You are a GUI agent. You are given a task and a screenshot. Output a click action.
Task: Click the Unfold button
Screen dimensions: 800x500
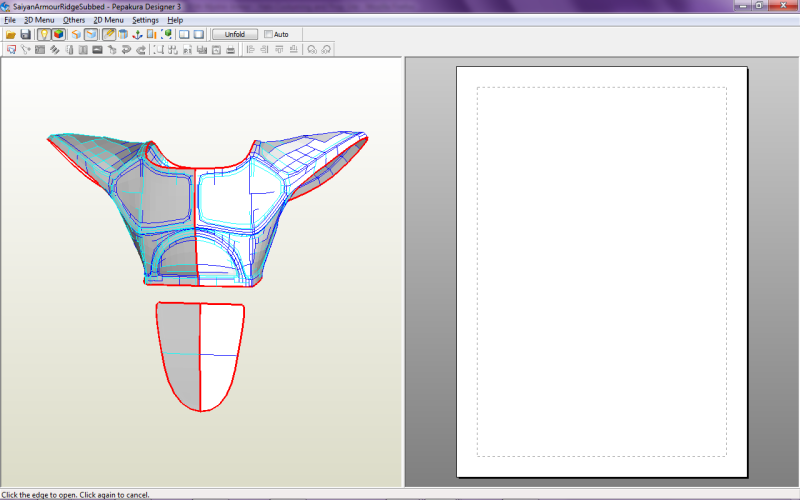tap(235, 35)
